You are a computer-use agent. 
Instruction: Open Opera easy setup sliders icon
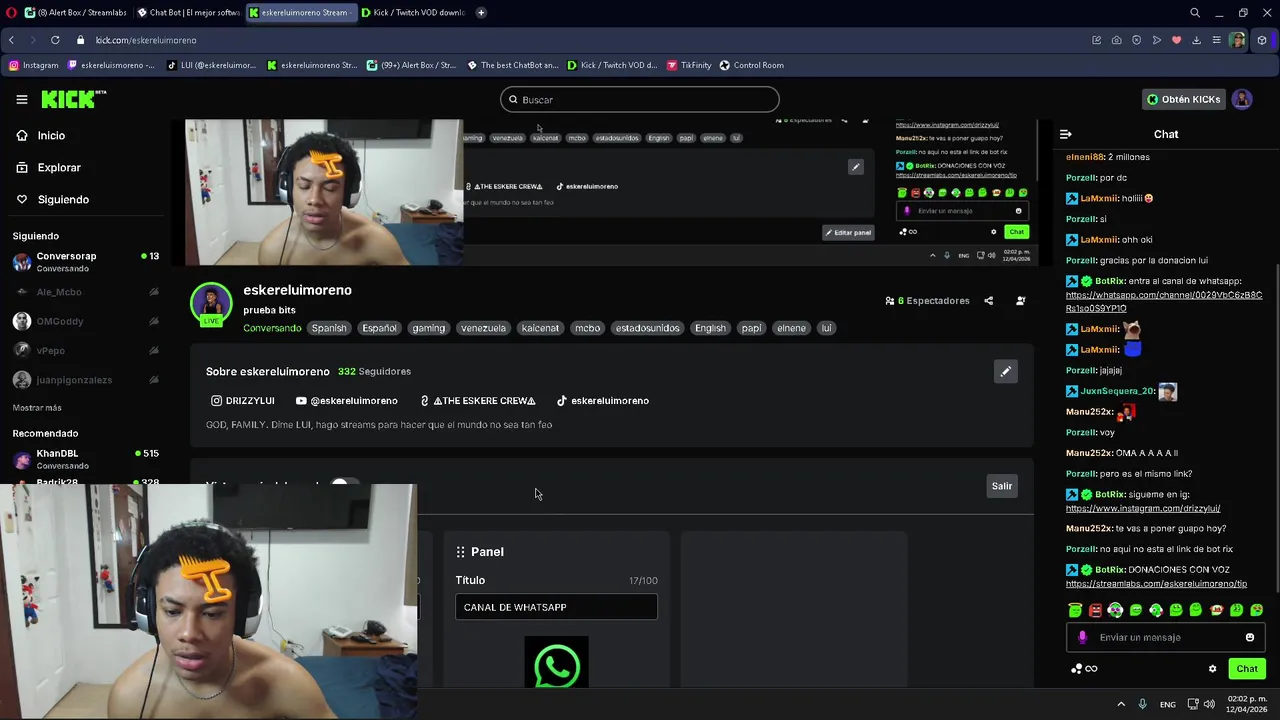(1216, 40)
